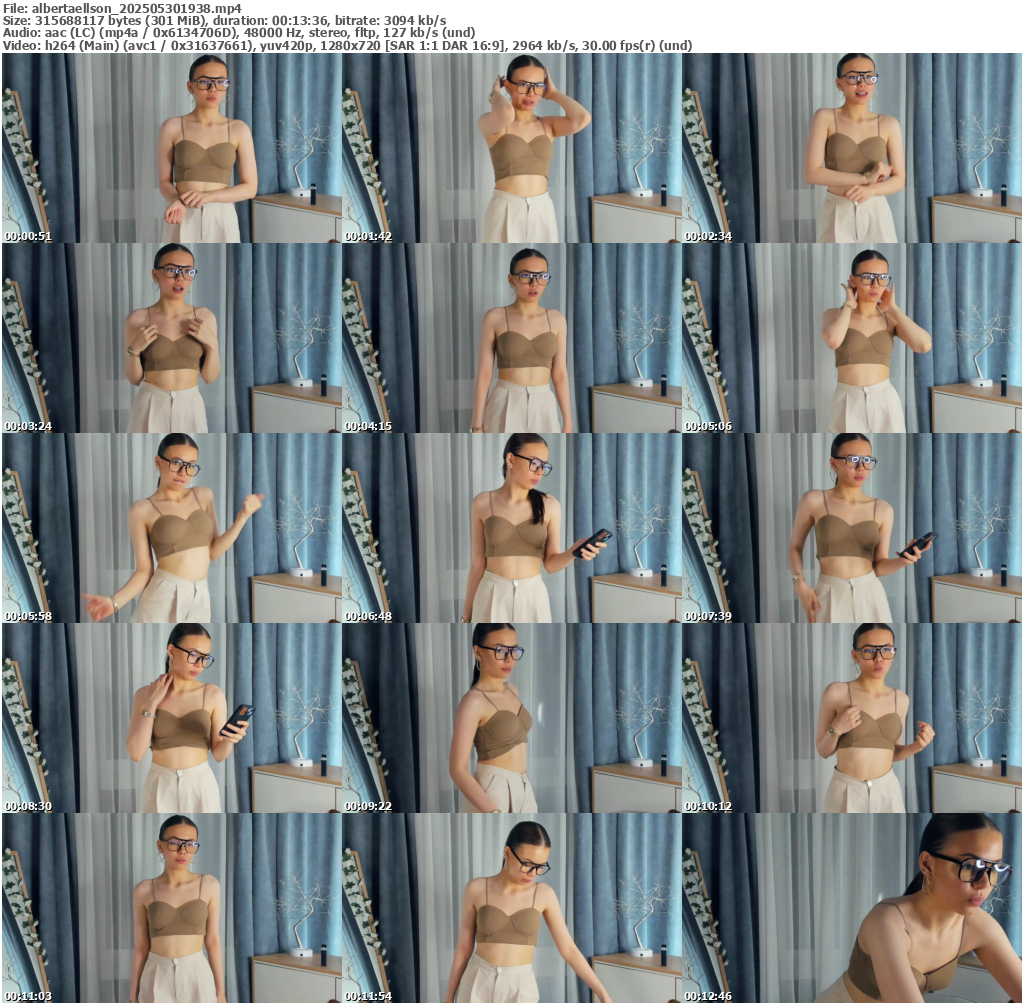Select the frame at 00:11:54
This screenshot has width=1024, height=1003.
[511, 907]
